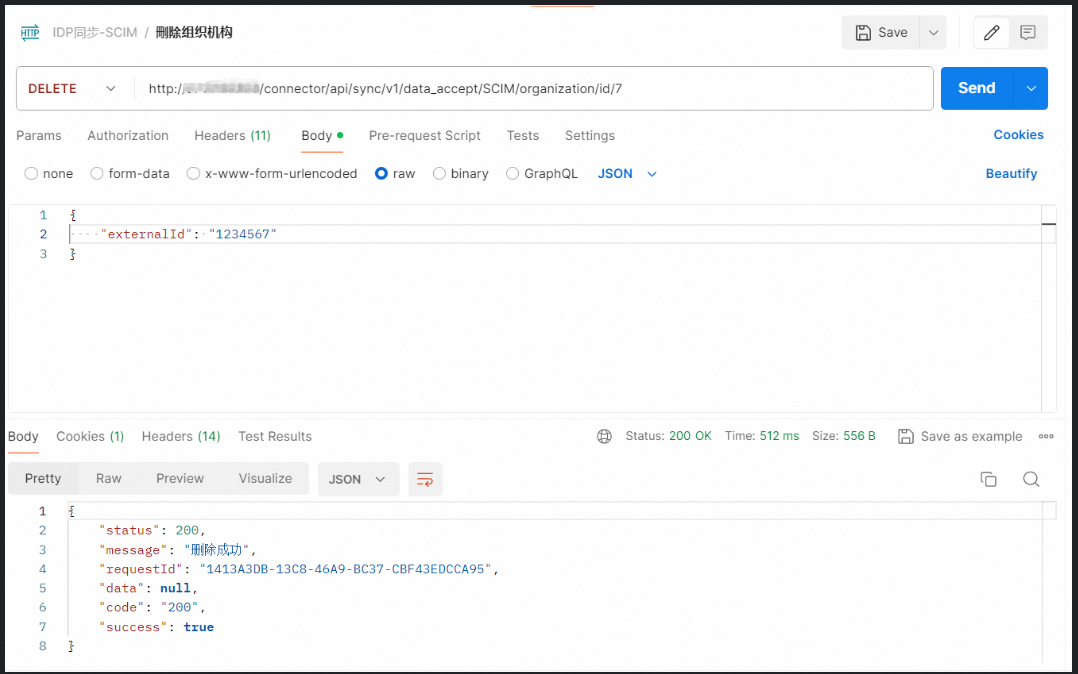Open the DELETE method dropdown

74,89
